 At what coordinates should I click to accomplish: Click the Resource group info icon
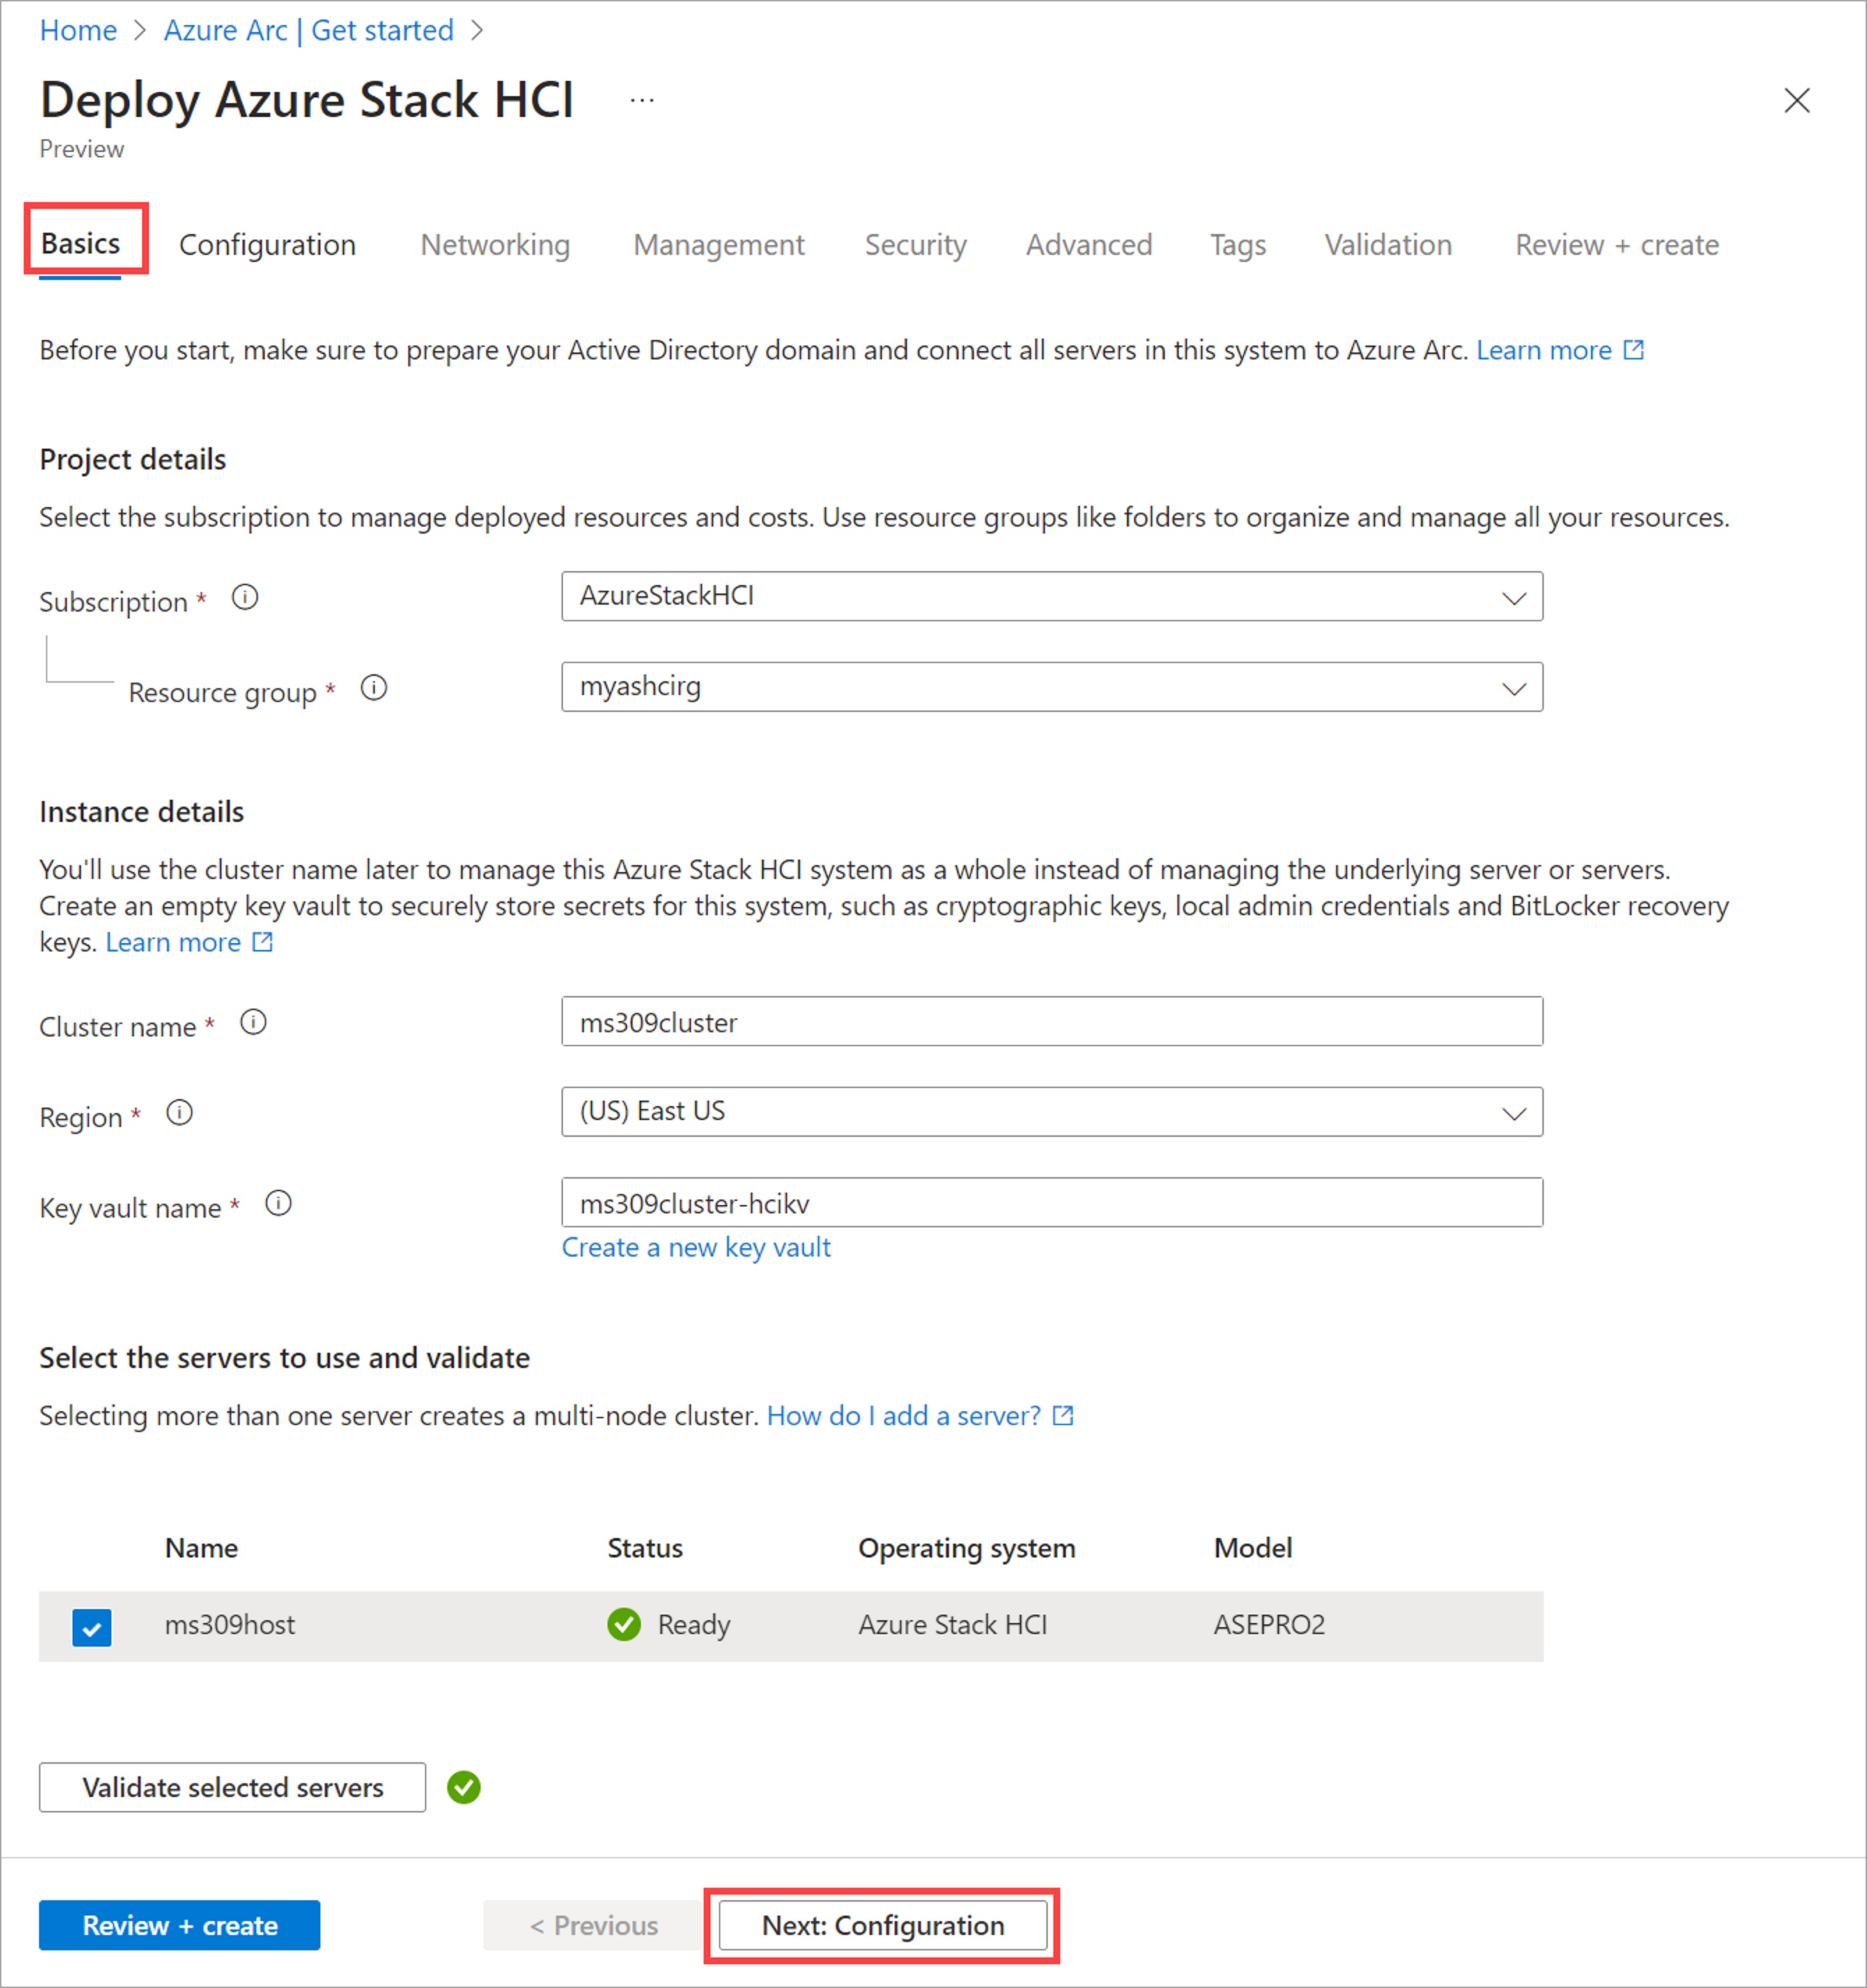(374, 688)
